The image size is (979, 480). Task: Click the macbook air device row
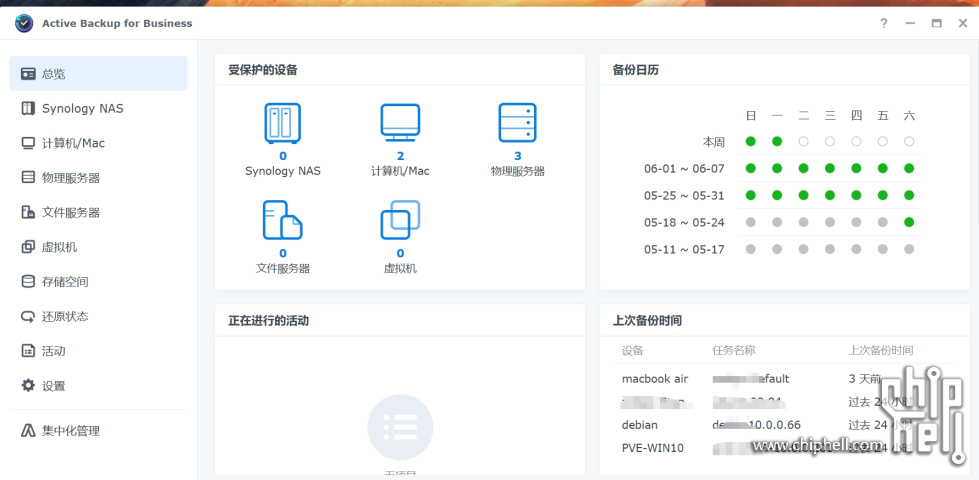pyautogui.click(x=784, y=379)
